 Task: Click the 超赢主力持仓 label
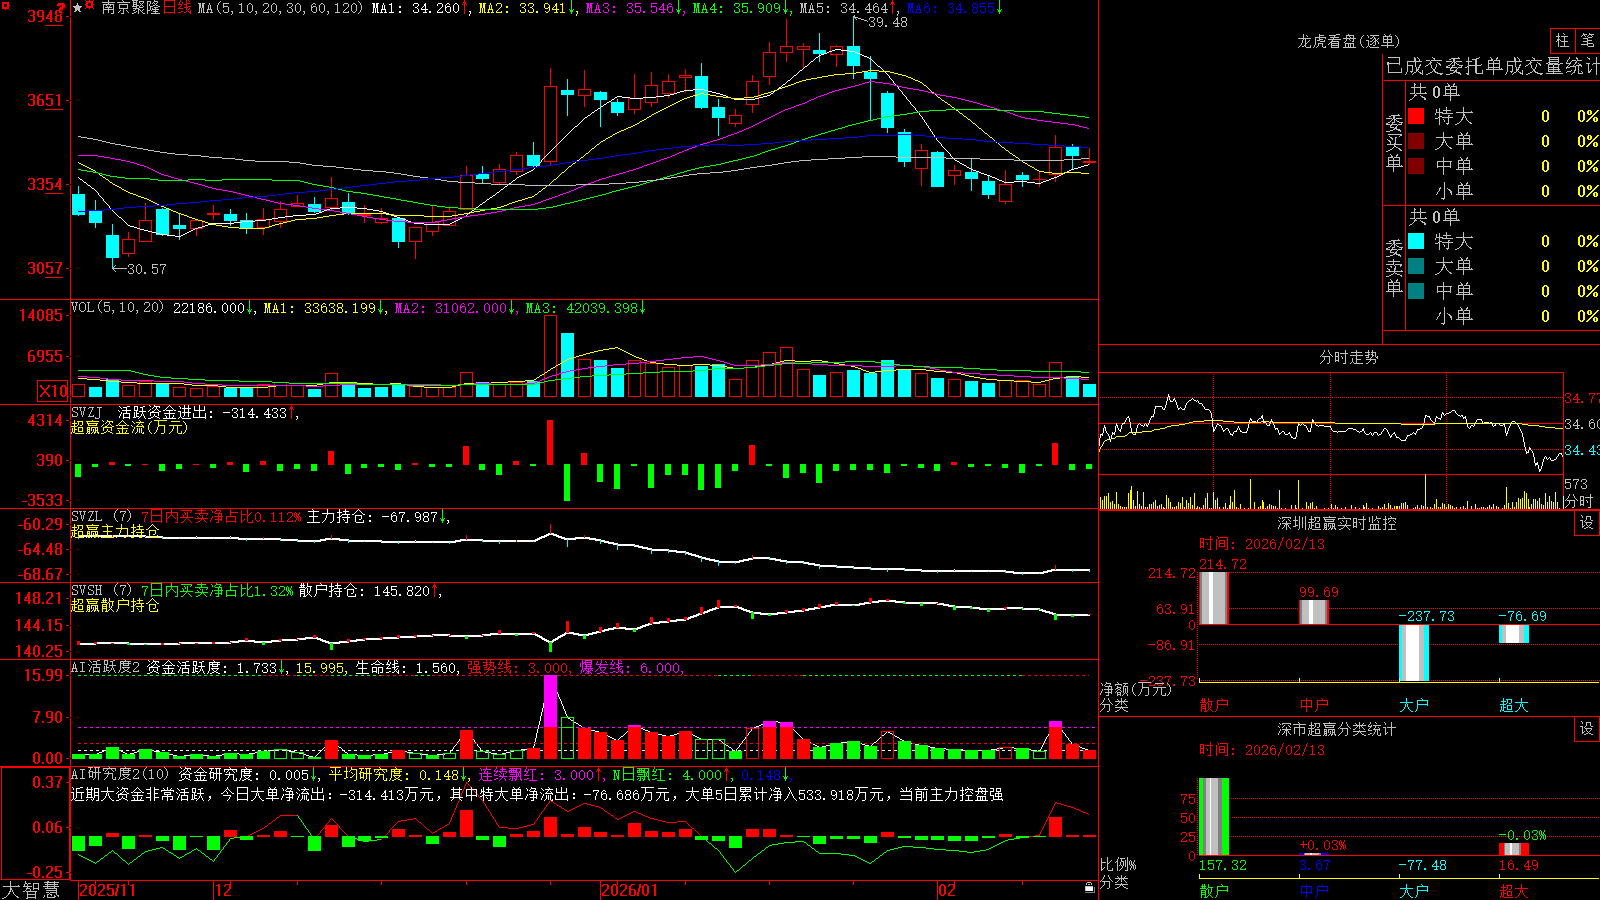[115, 531]
